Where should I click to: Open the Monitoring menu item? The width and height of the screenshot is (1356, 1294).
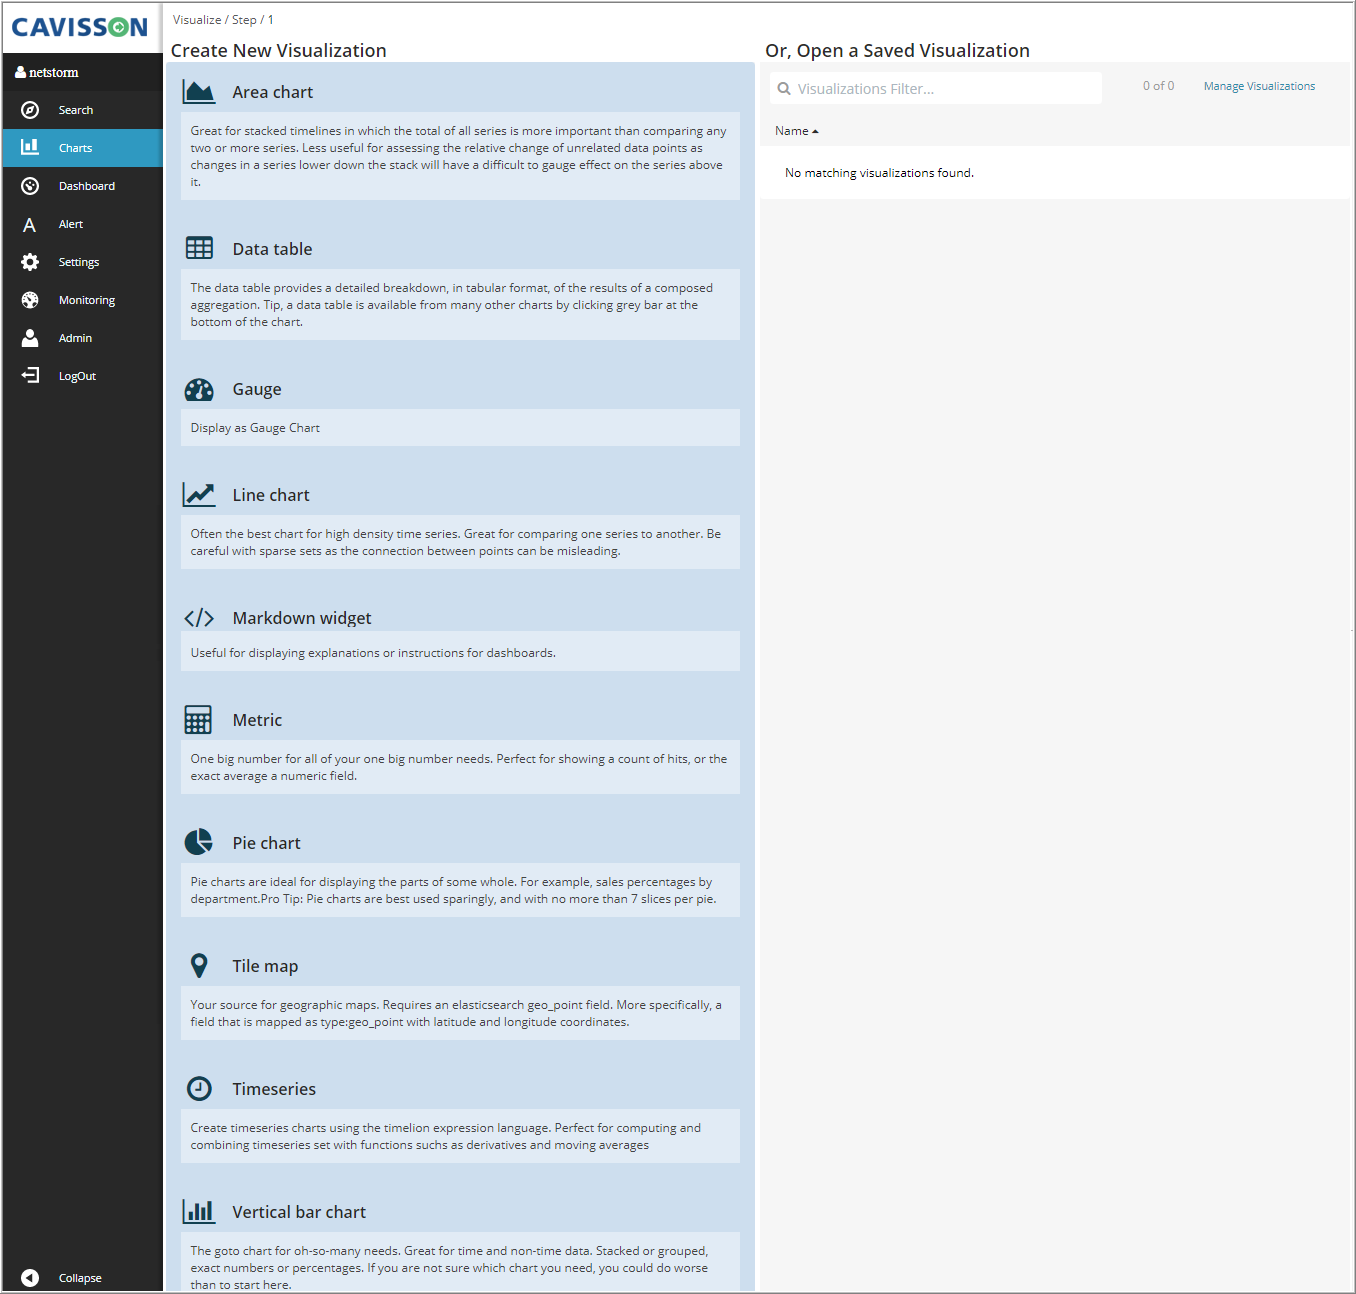point(82,300)
